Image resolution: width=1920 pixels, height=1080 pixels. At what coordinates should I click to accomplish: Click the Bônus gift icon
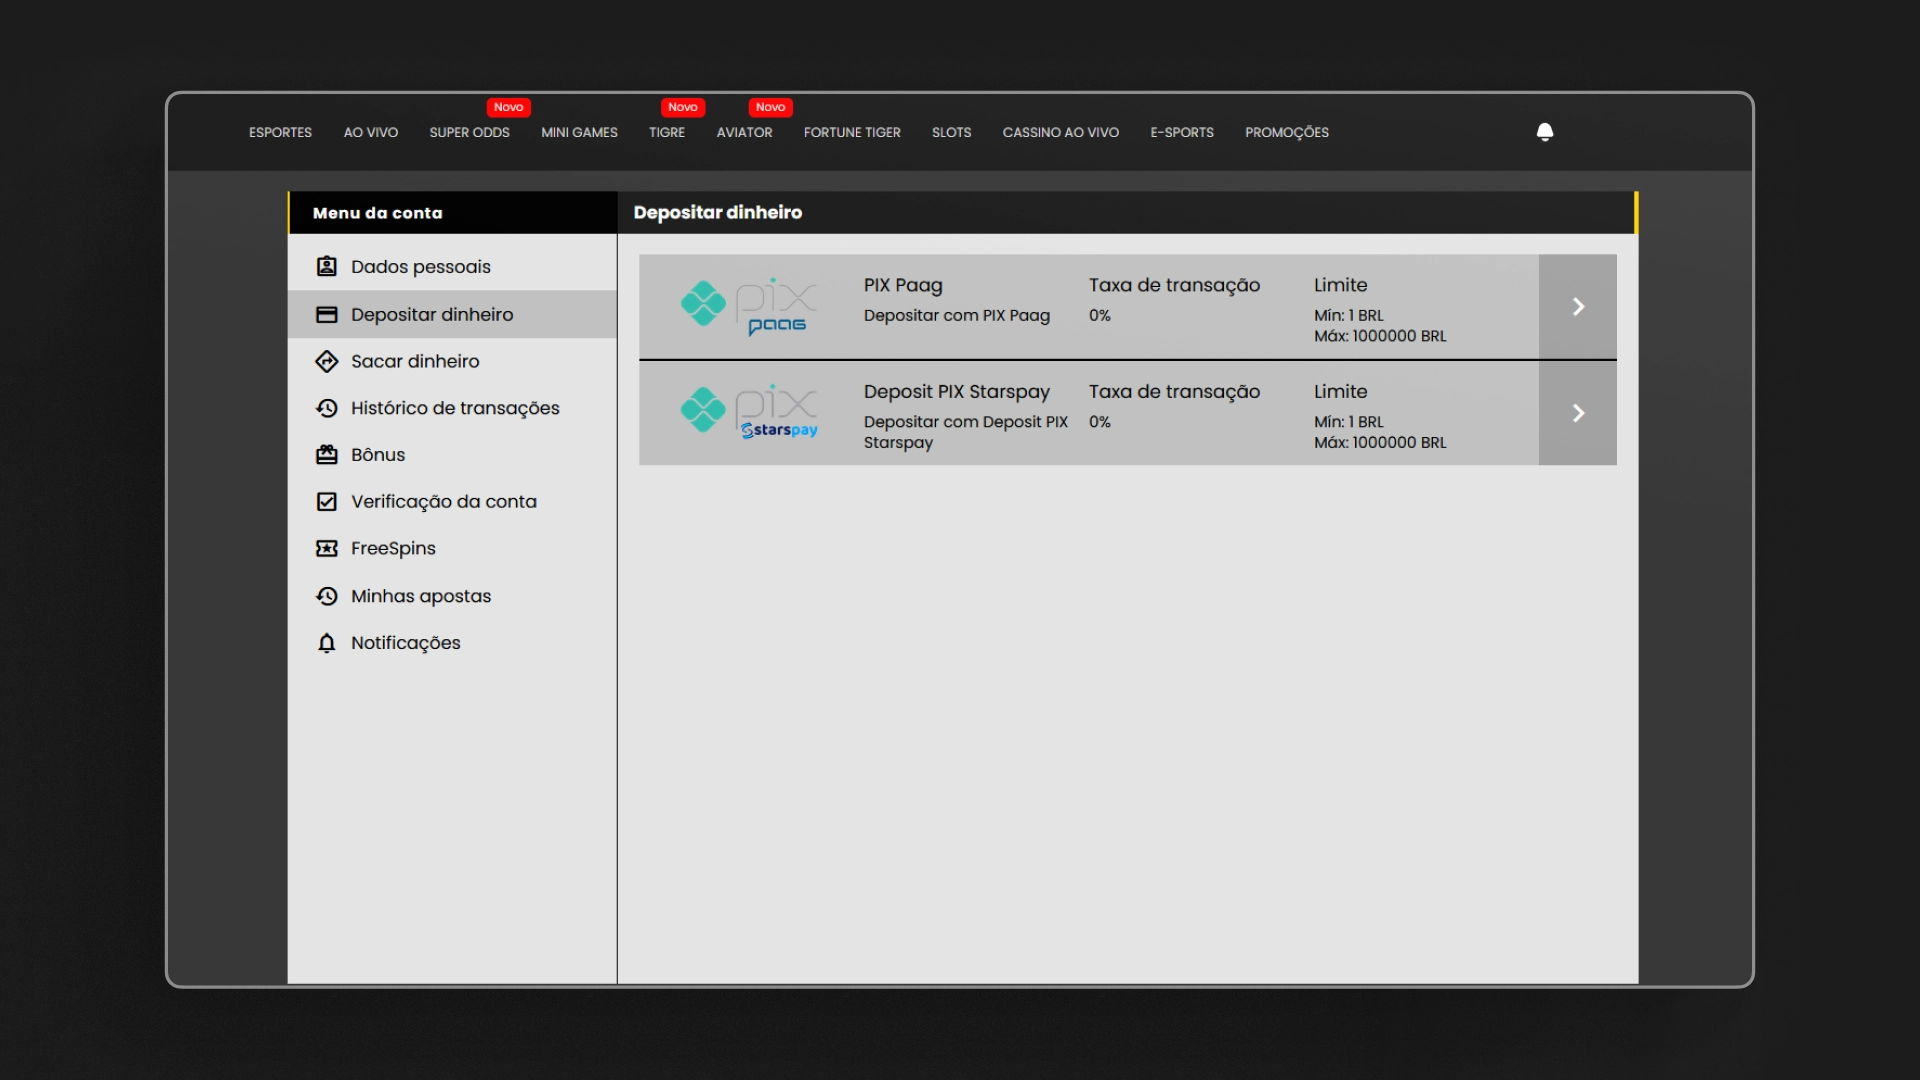click(327, 455)
